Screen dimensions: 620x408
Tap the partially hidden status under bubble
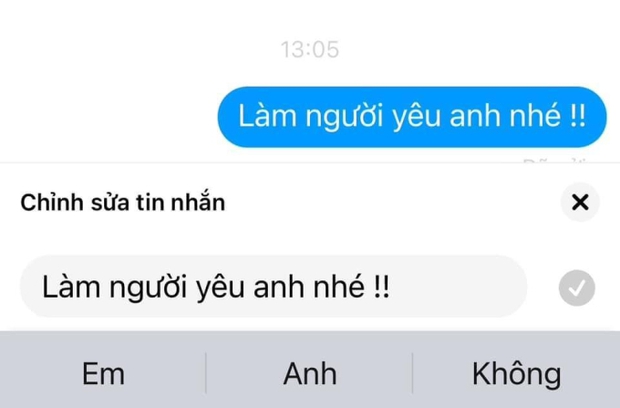pyautogui.click(x=554, y=160)
